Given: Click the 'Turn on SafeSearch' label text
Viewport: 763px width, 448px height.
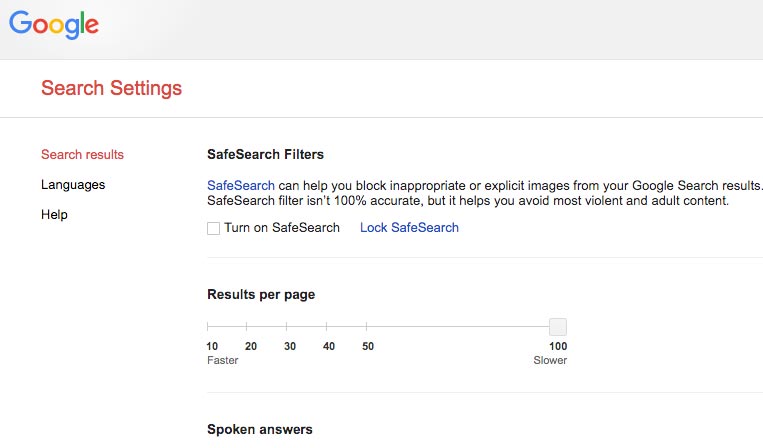Looking at the screenshot, I should coord(282,228).
